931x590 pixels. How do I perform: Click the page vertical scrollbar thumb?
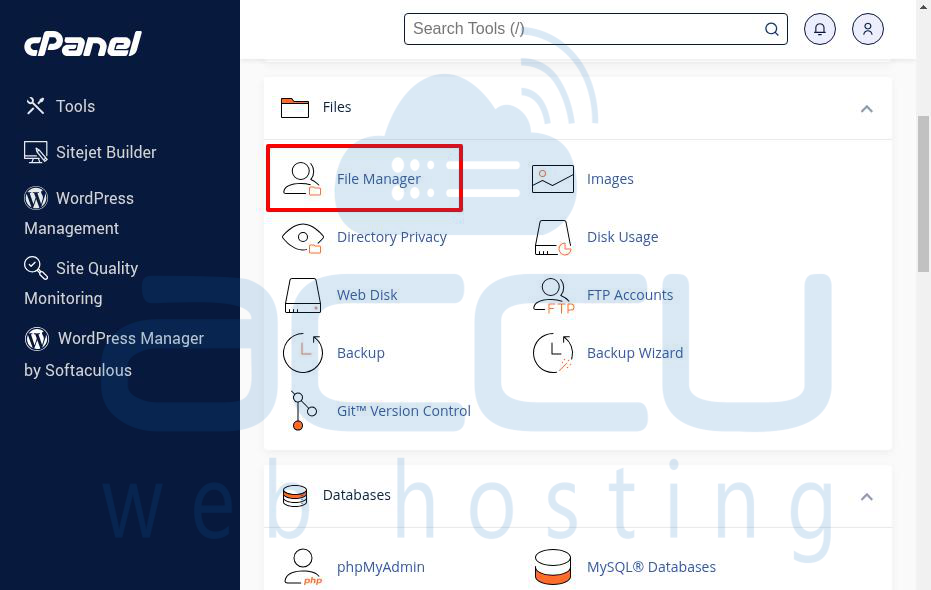pos(924,194)
